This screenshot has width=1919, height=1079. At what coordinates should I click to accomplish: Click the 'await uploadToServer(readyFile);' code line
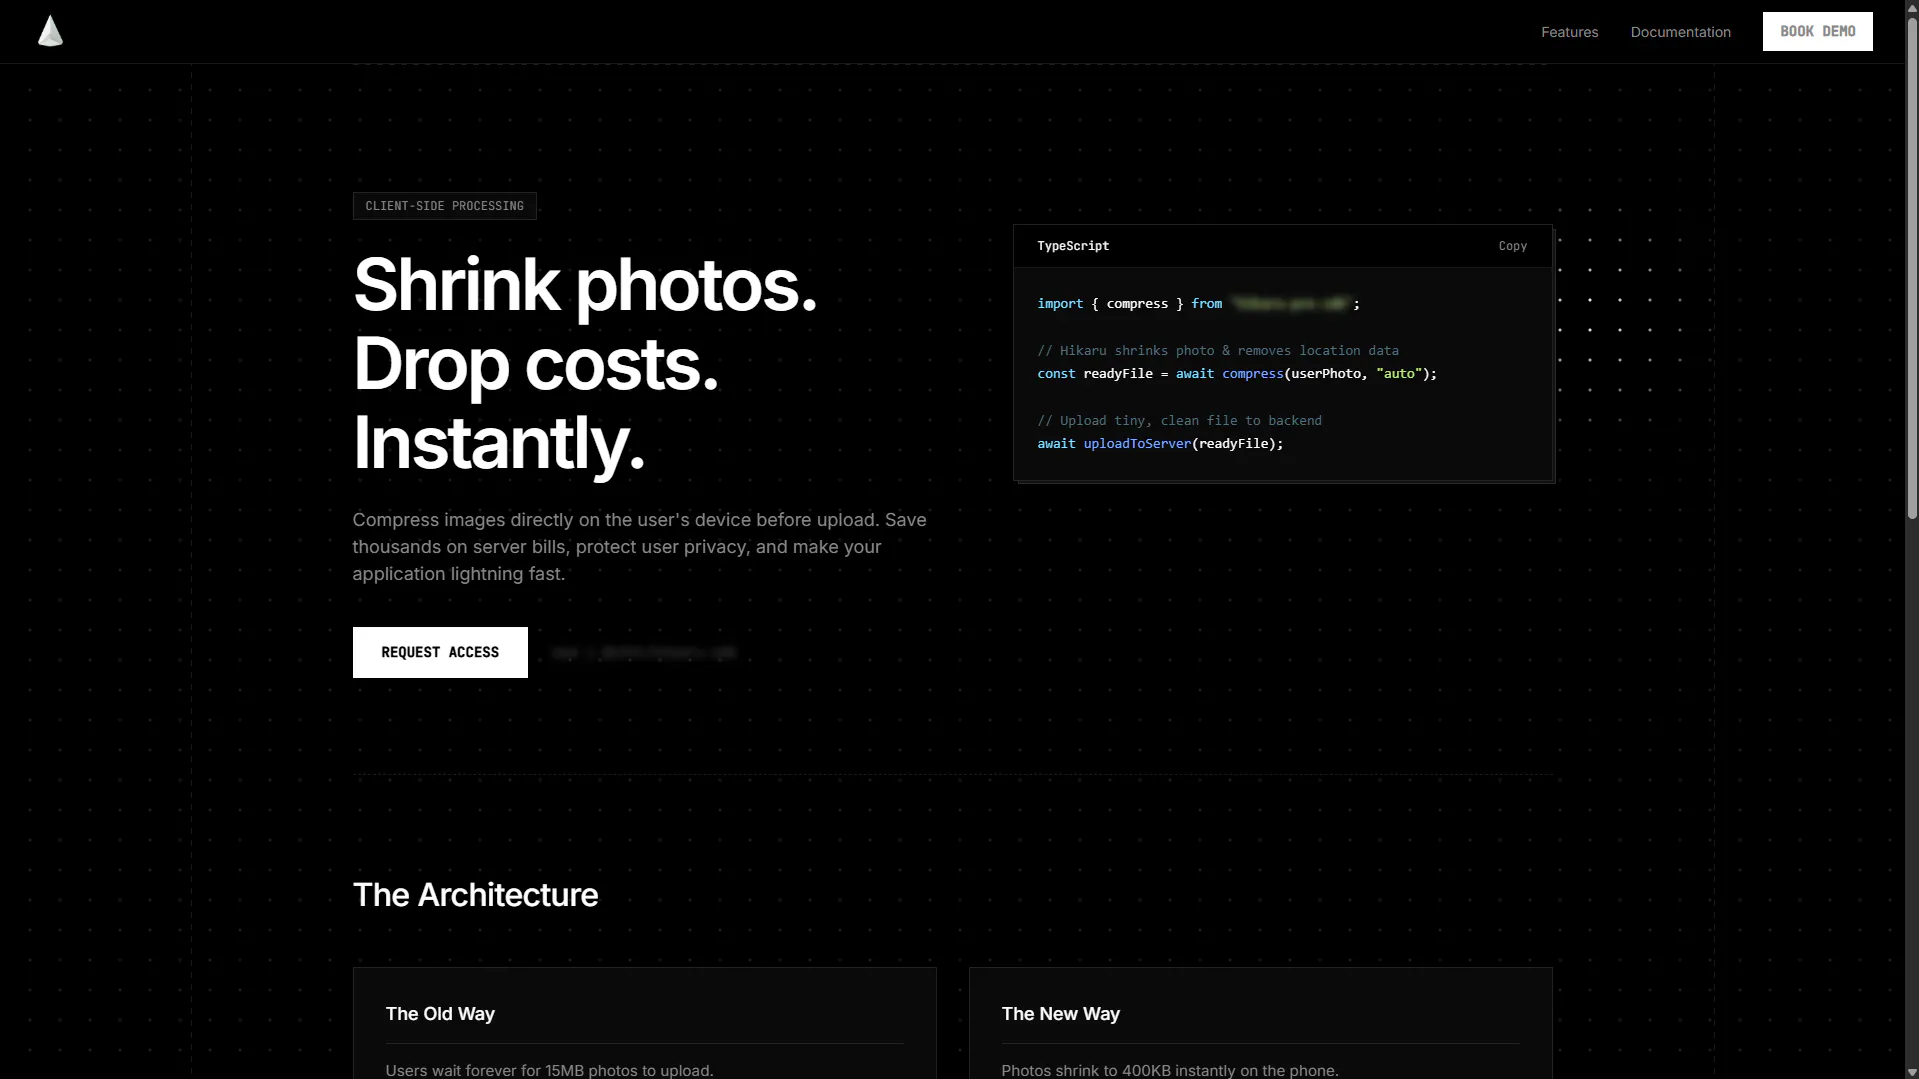pos(1160,444)
